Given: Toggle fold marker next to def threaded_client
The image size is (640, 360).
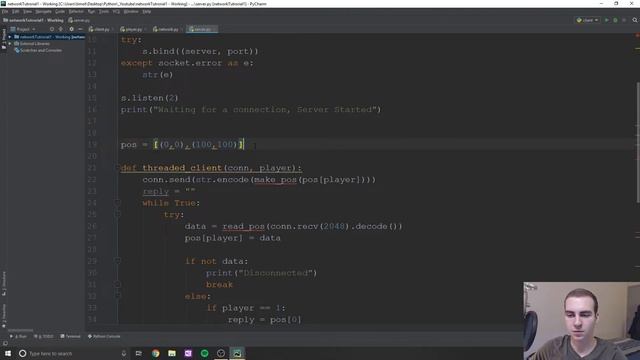Looking at the screenshot, I should click(x=117, y=168).
